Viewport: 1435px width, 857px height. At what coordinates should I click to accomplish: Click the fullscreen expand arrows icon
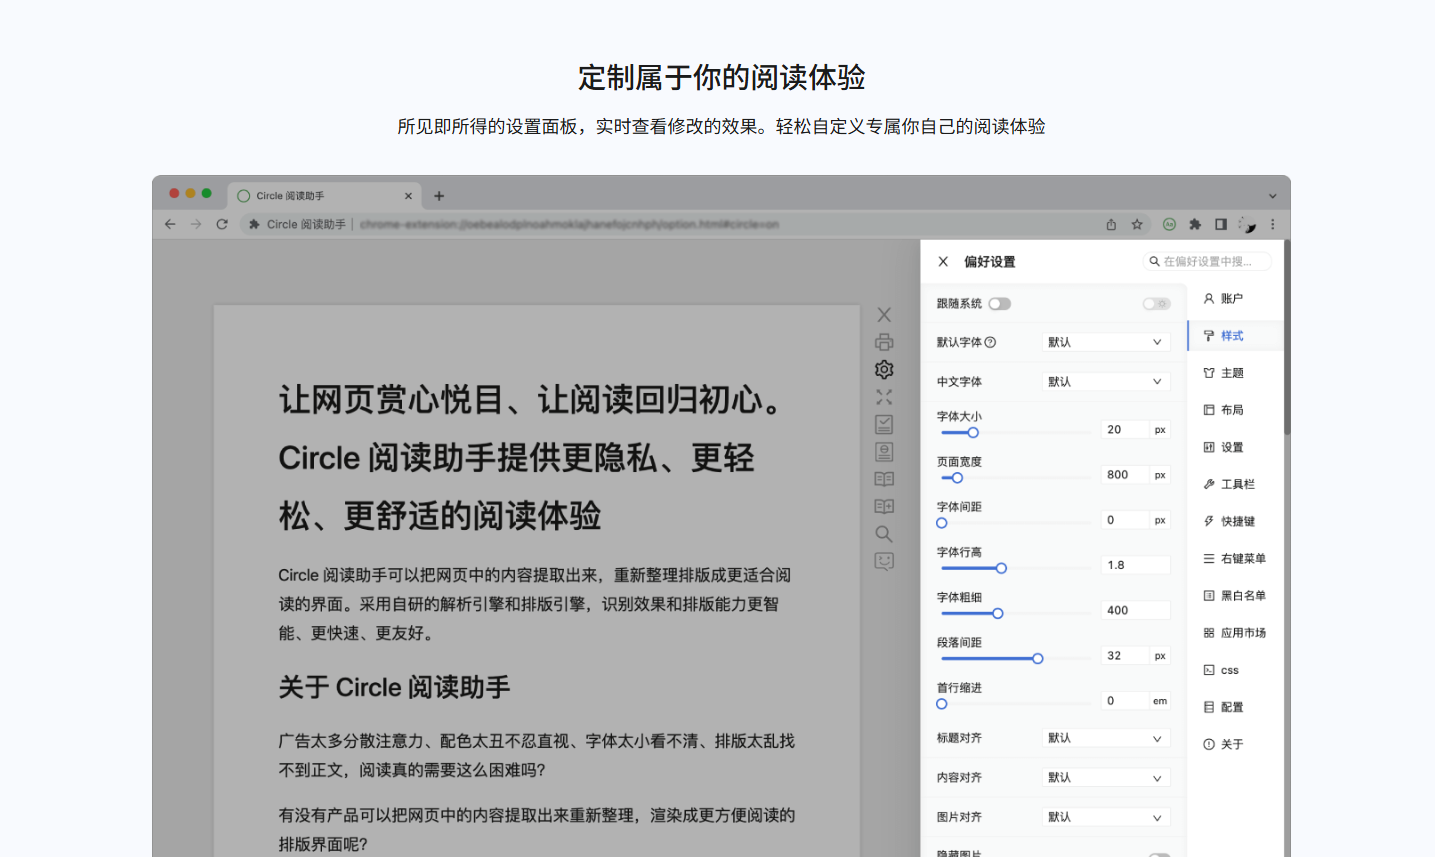pos(884,397)
